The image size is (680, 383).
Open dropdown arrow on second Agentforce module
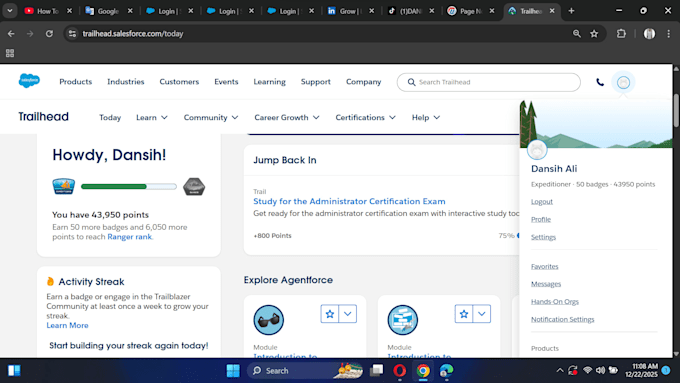[x=482, y=314]
